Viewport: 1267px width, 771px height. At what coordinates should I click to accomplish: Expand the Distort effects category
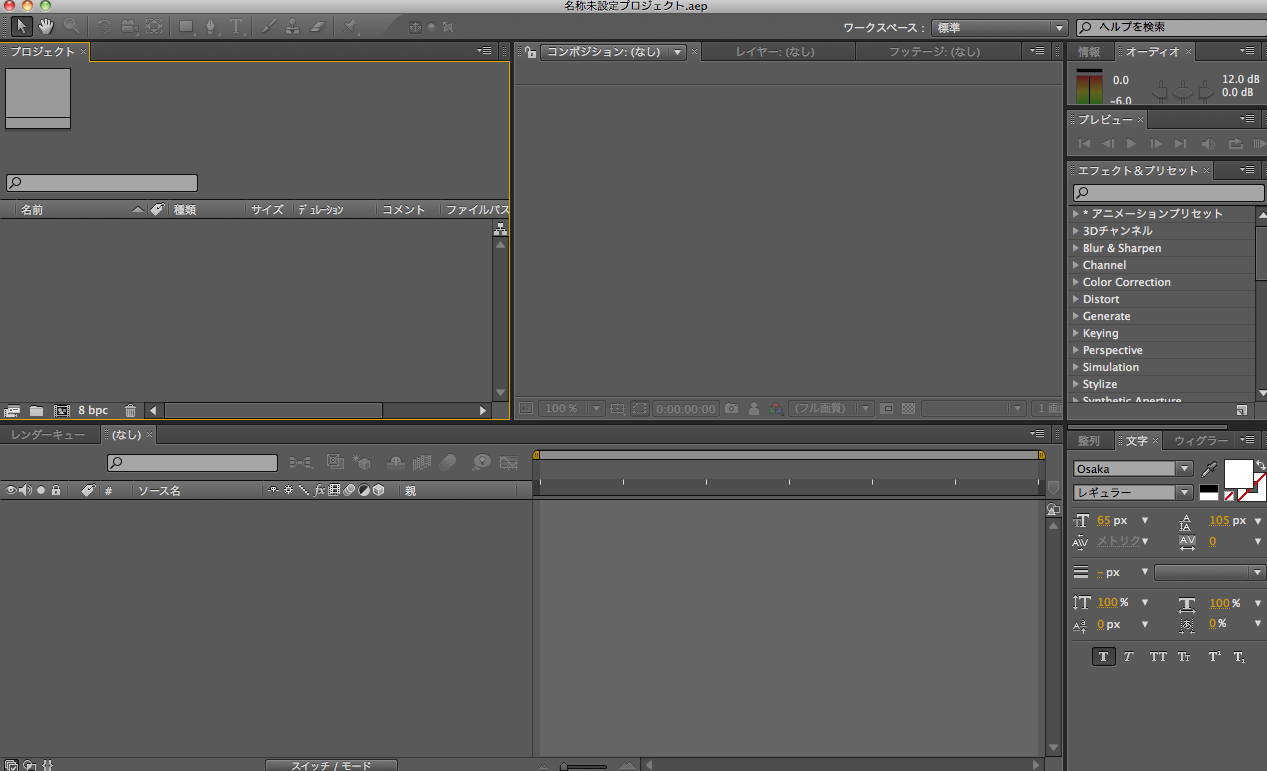click(1076, 299)
